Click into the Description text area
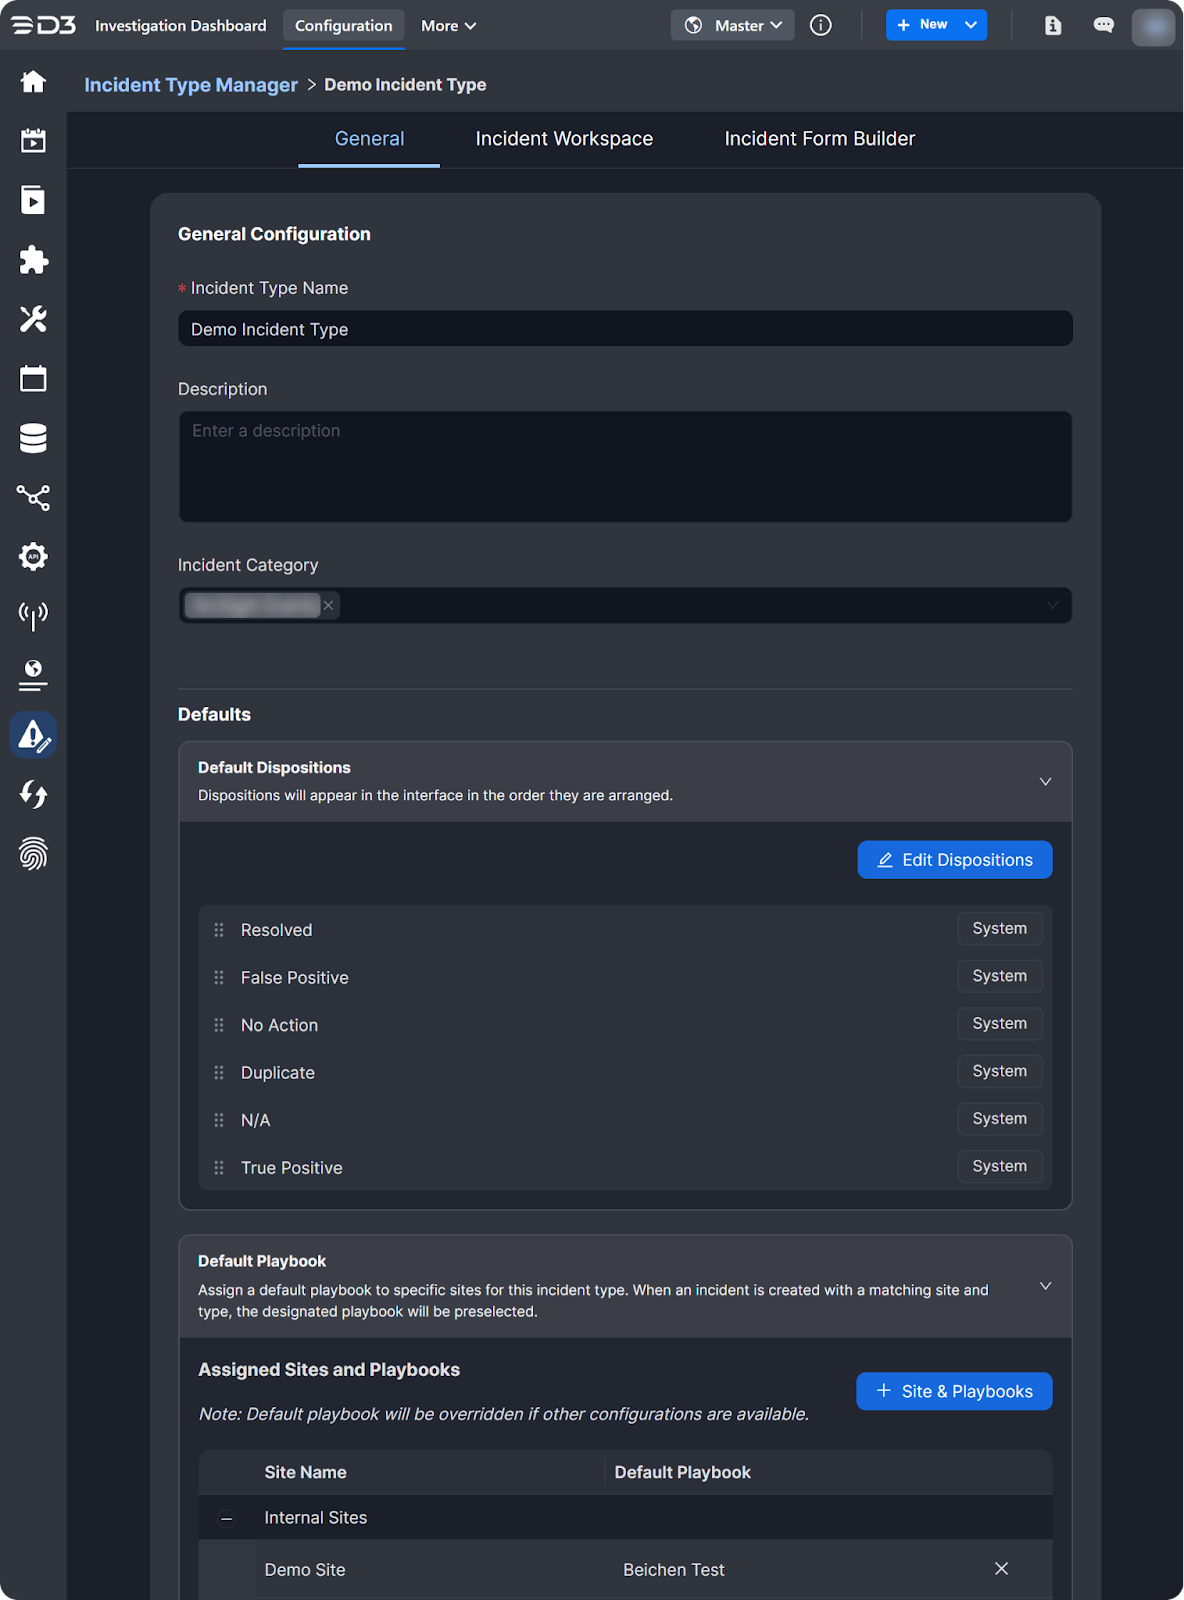Viewport: 1184px width, 1600px height. coord(625,467)
